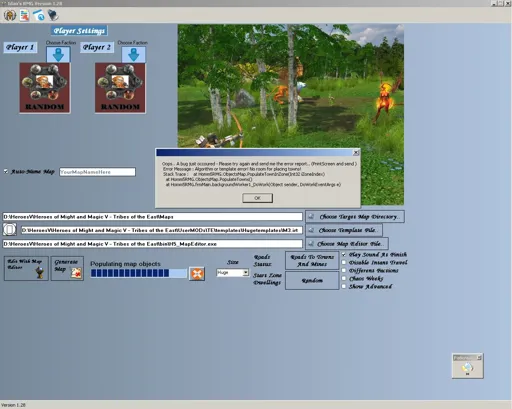Click Start Zone Dwellings Random button

tap(312, 281)
